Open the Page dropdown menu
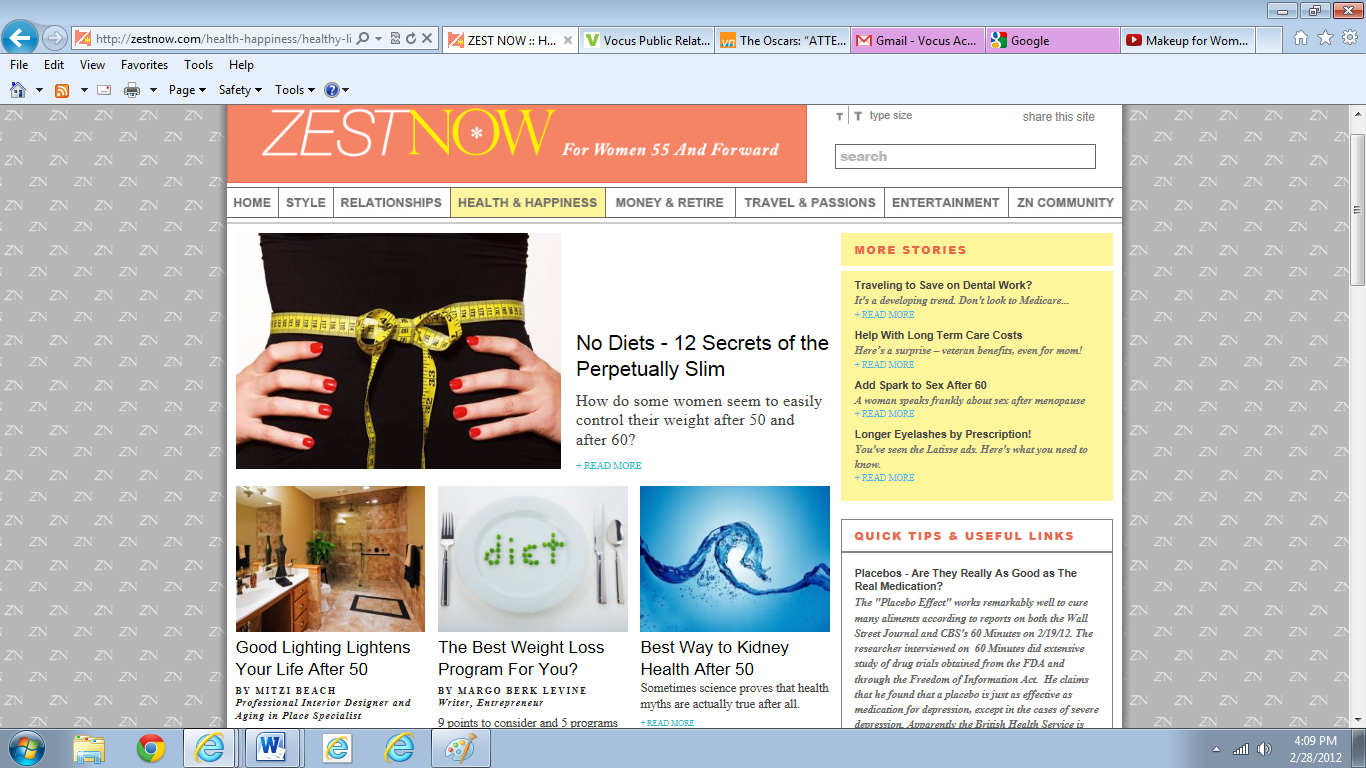 point(188,90)
